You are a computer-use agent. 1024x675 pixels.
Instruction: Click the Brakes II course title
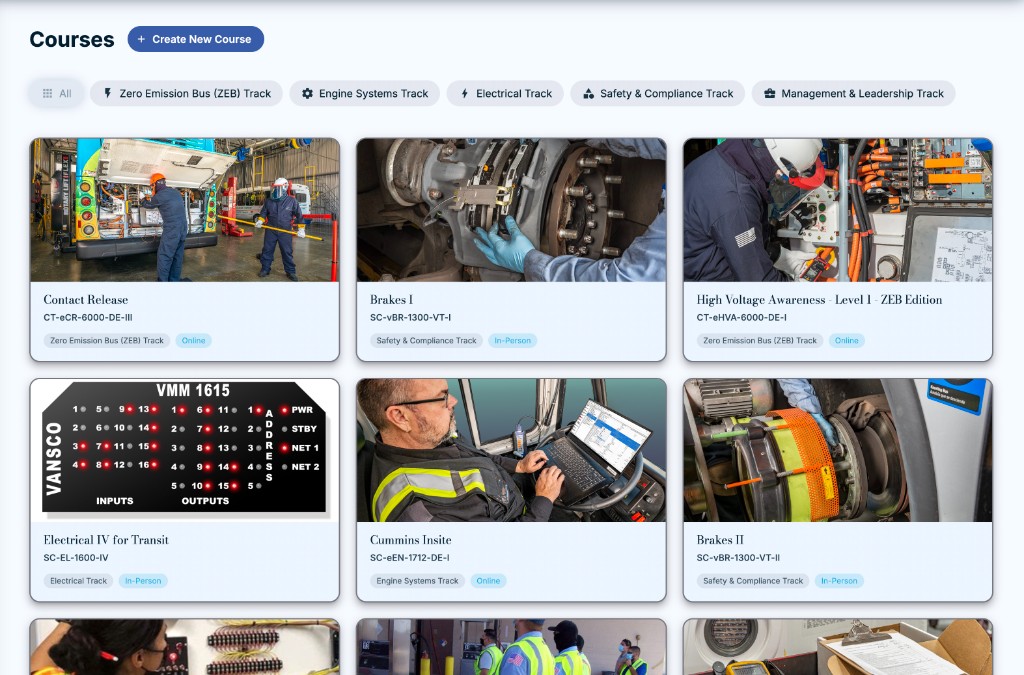[x=720, y=540]
